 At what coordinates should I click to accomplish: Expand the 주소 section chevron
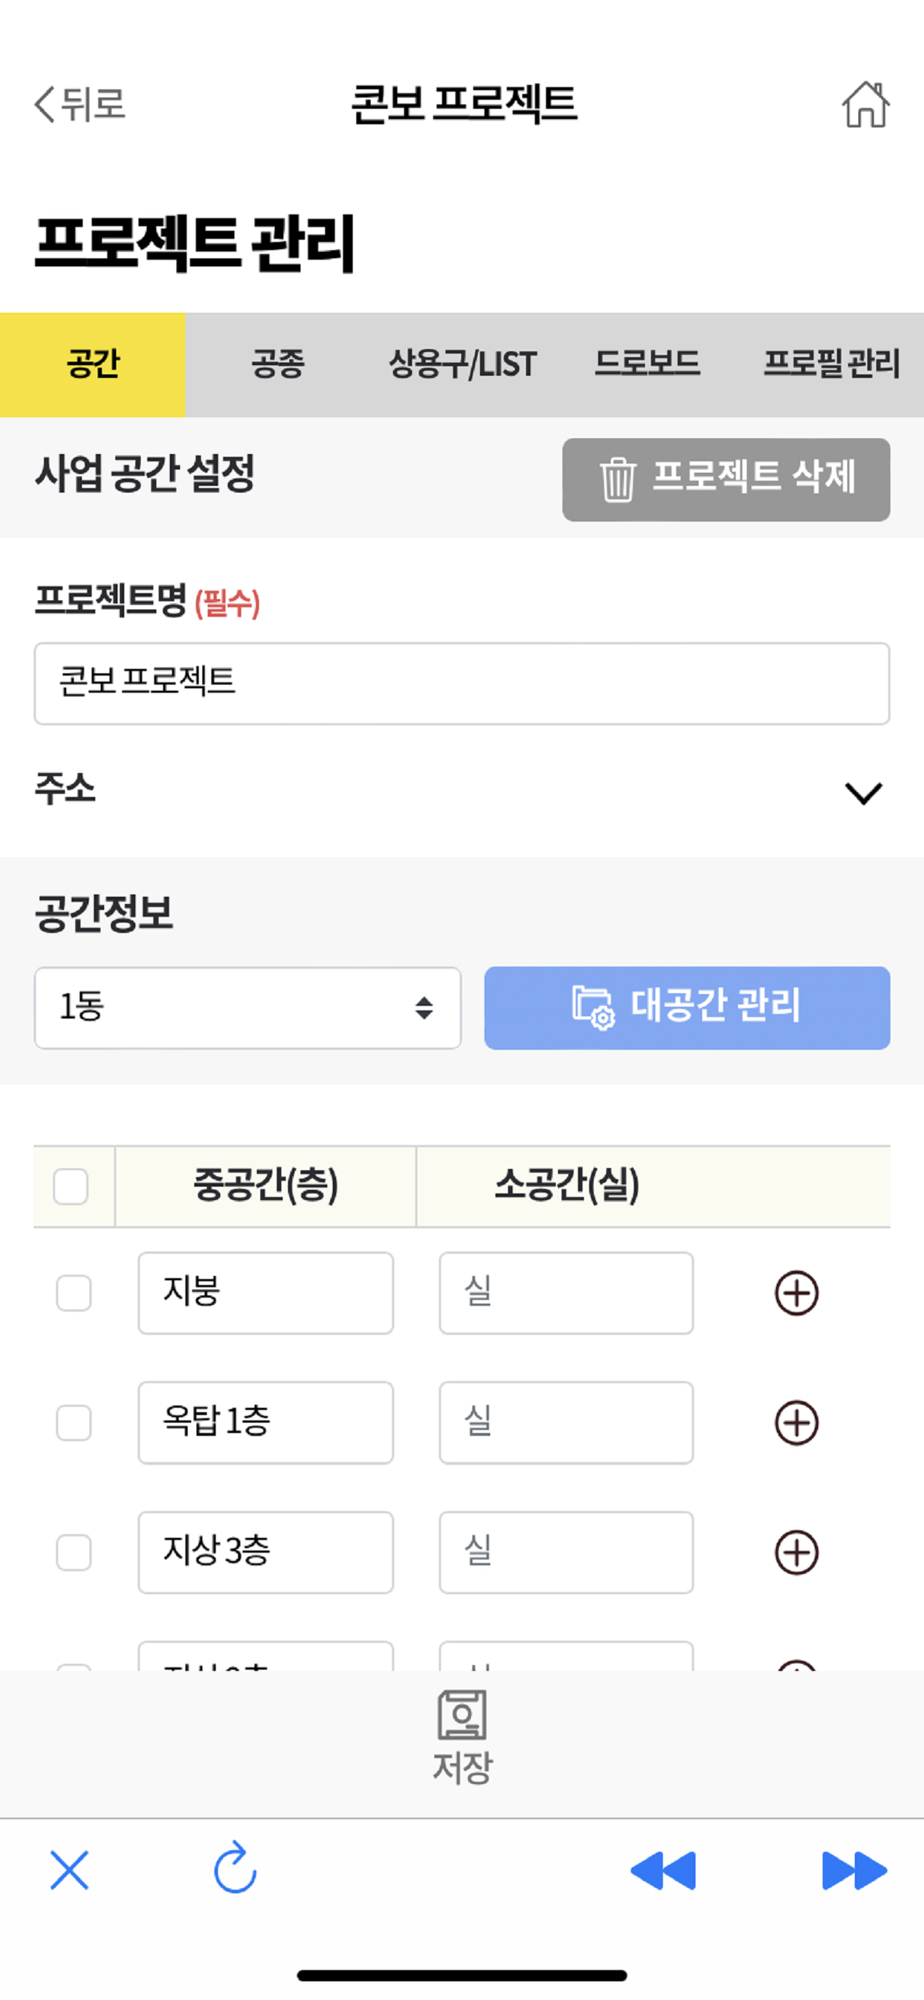pos(863,793)
